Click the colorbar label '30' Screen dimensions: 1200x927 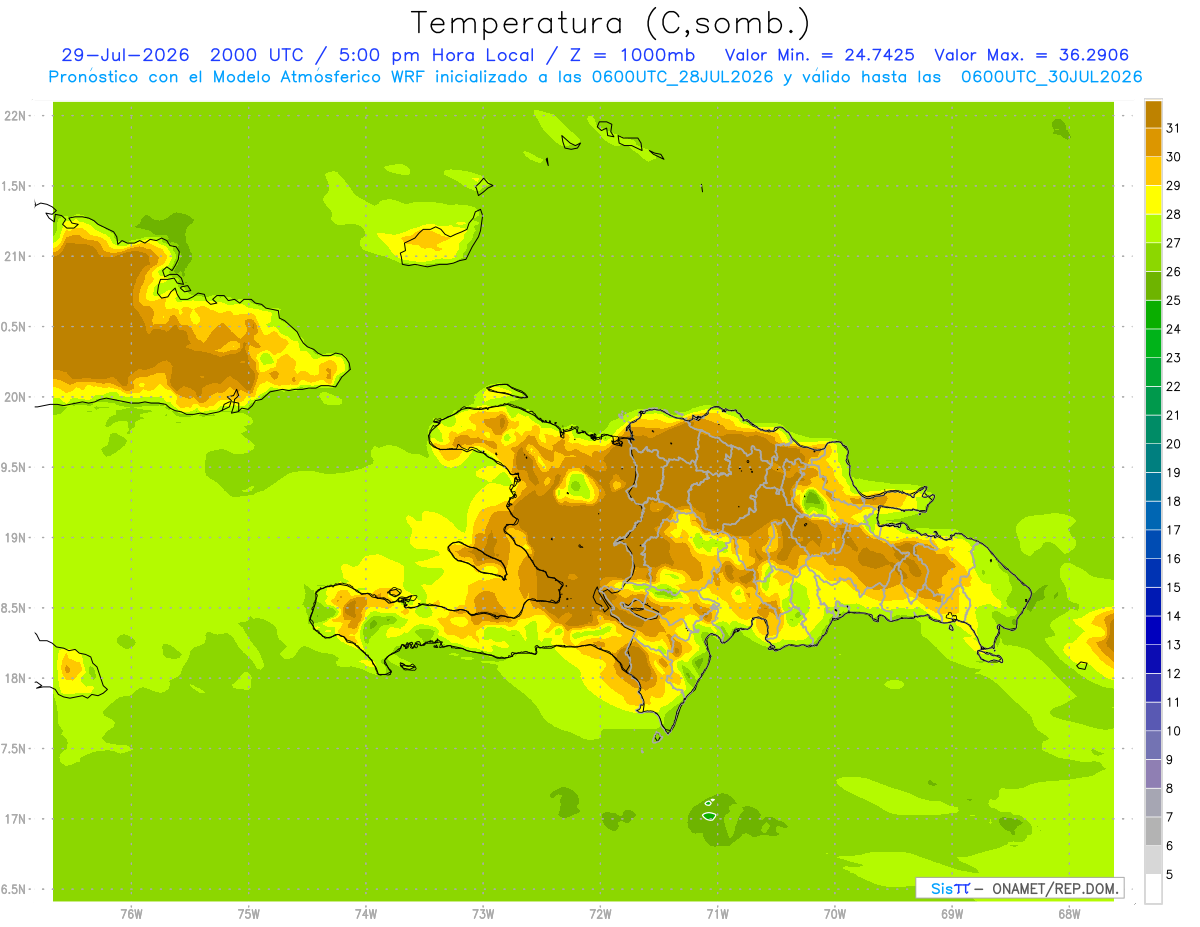(1173, 157)
